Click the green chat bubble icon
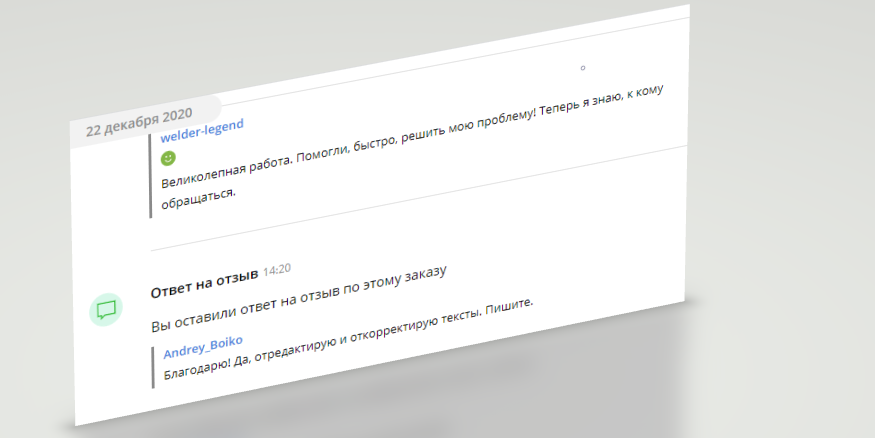Viewport: 875px width, 438px height. click(106, 309)
